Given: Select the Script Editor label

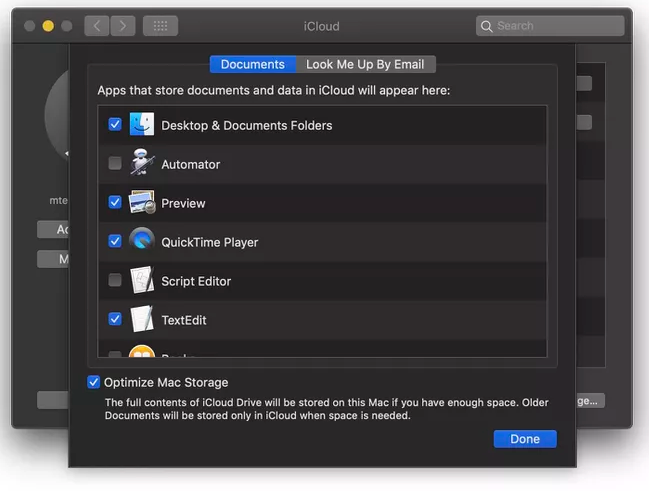Looking at the screenshot, I should click(196, 281).
